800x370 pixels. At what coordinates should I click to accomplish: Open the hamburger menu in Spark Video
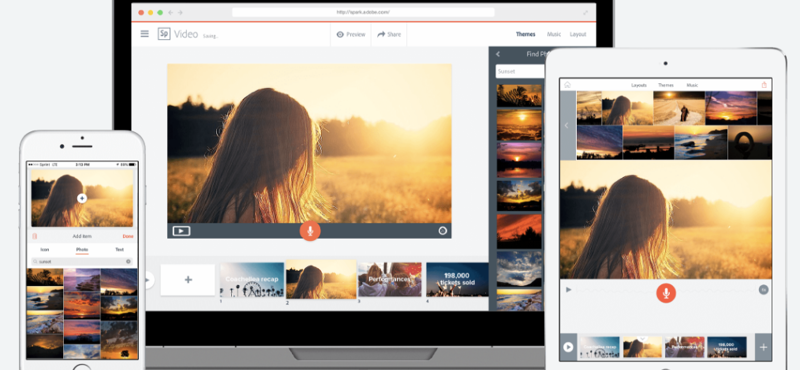click(x=145, y=34)
